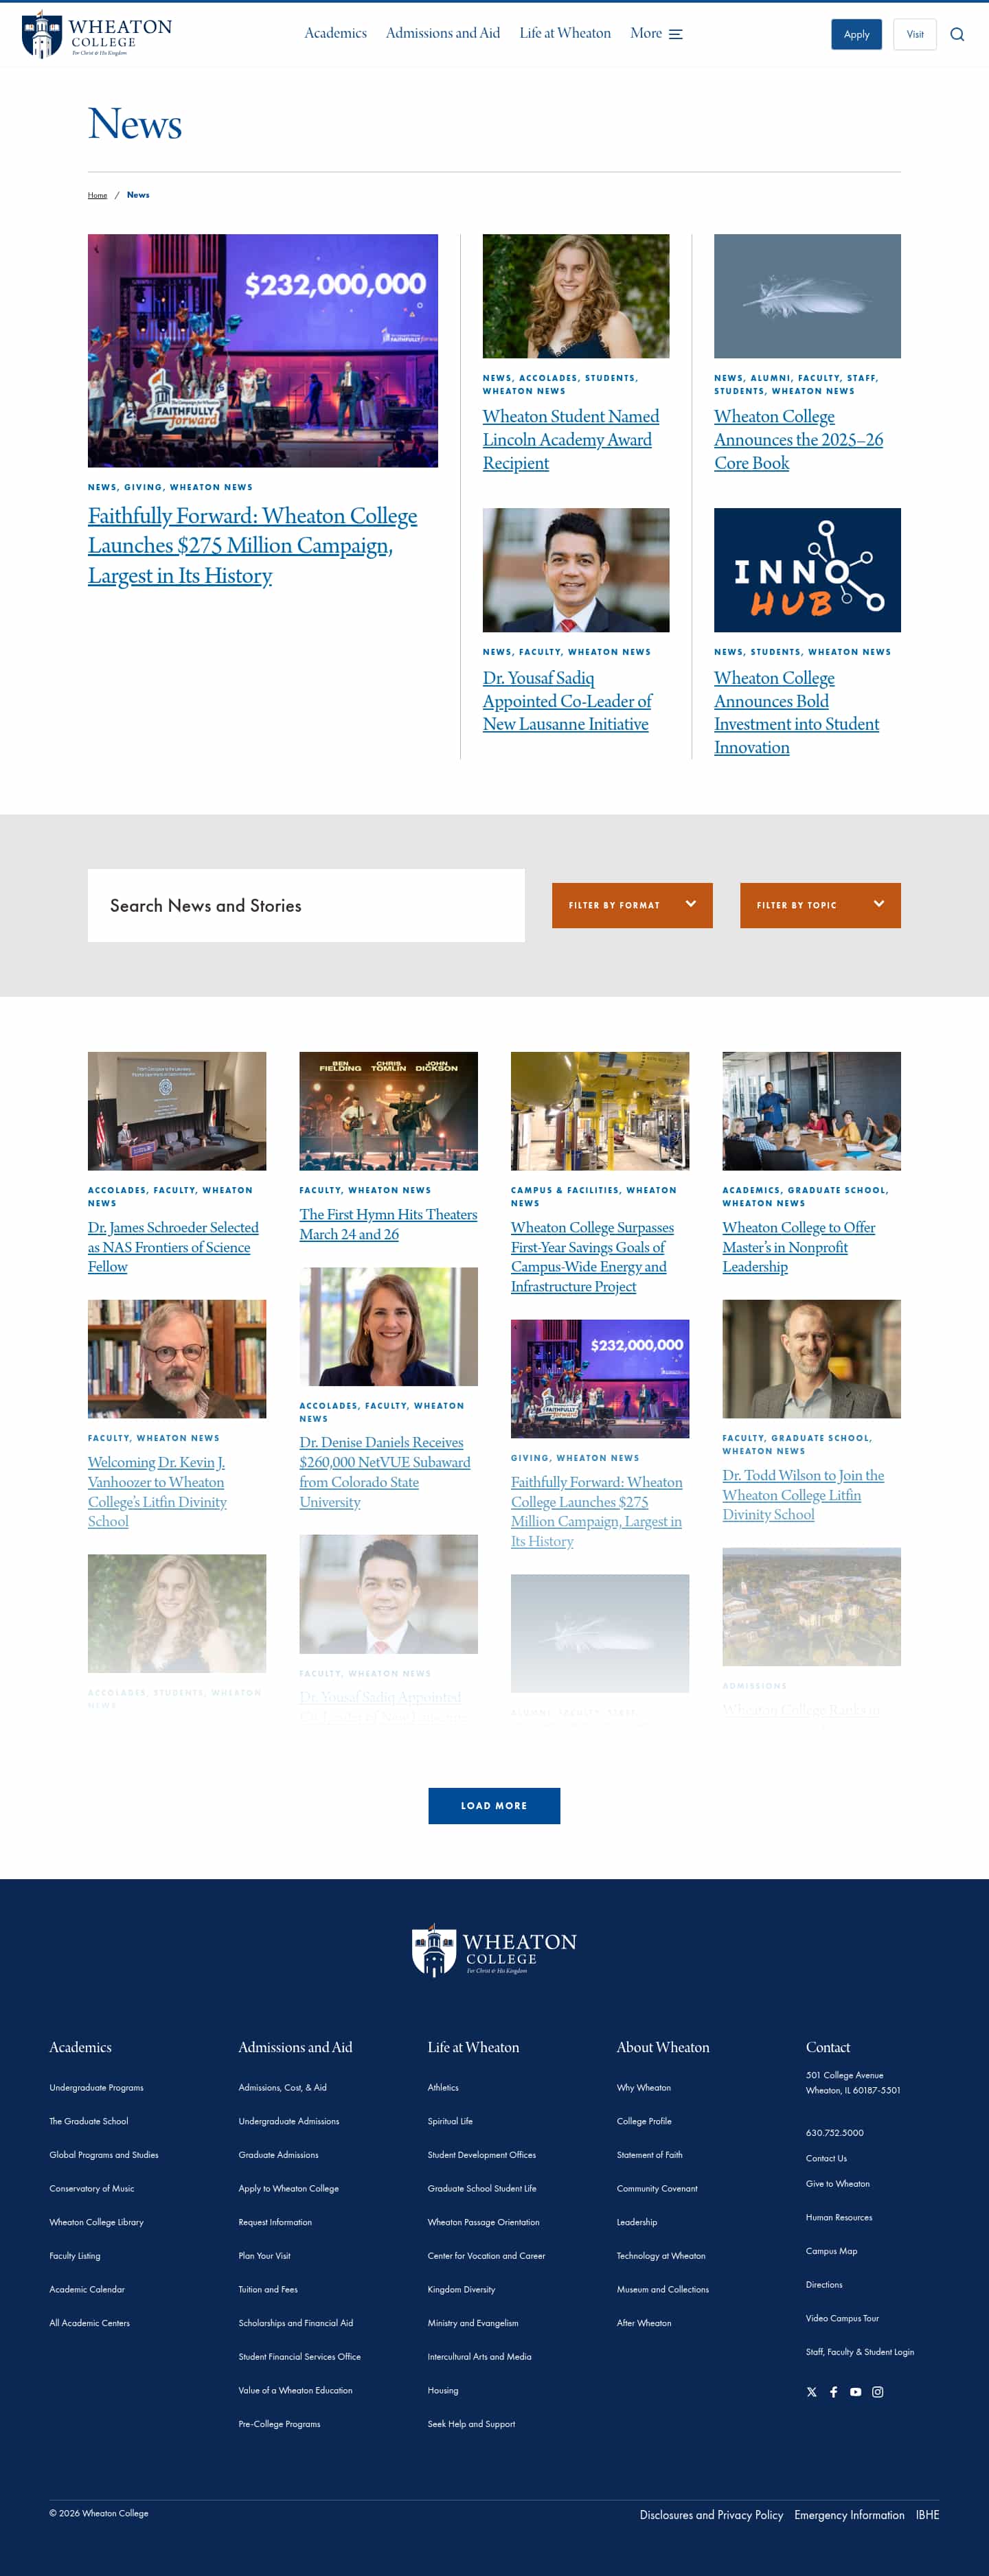Open the First Hymn concert thumbnail
The width and height of the screenshot is (989, 2576).
(388, 1111)
